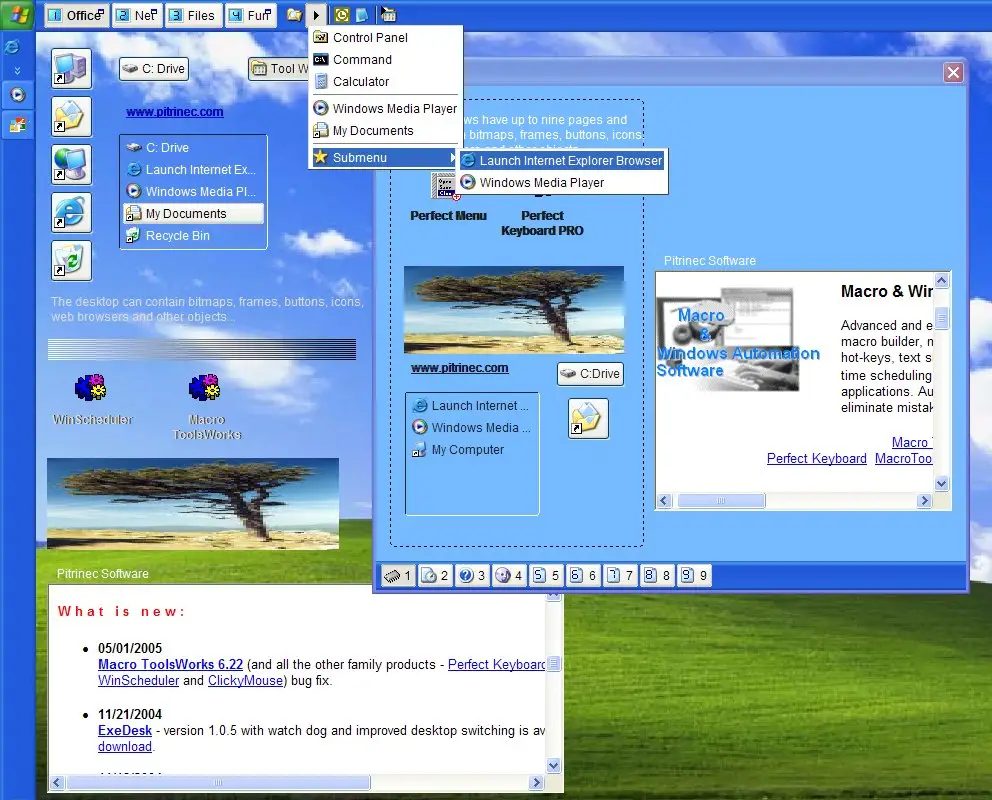Select My Computer in the window's list
The height and width of the screenshot is (800, 992).
(x=472, y=450)
